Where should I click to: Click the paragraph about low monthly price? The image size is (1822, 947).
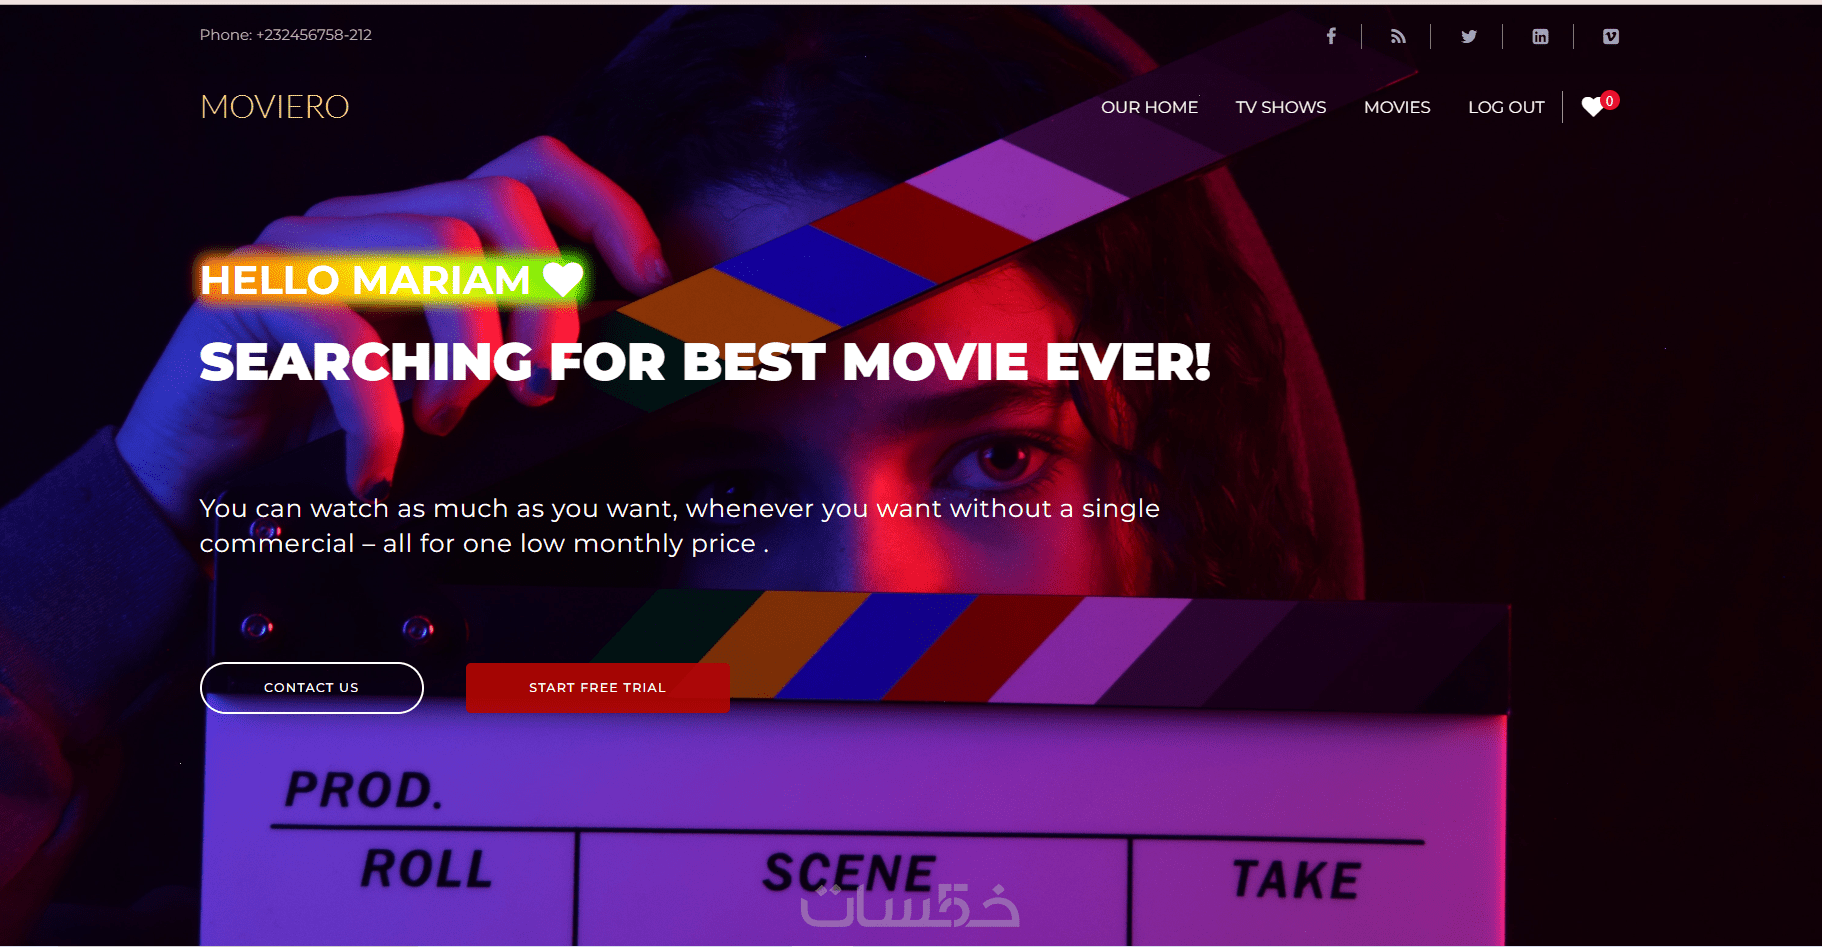679,526
